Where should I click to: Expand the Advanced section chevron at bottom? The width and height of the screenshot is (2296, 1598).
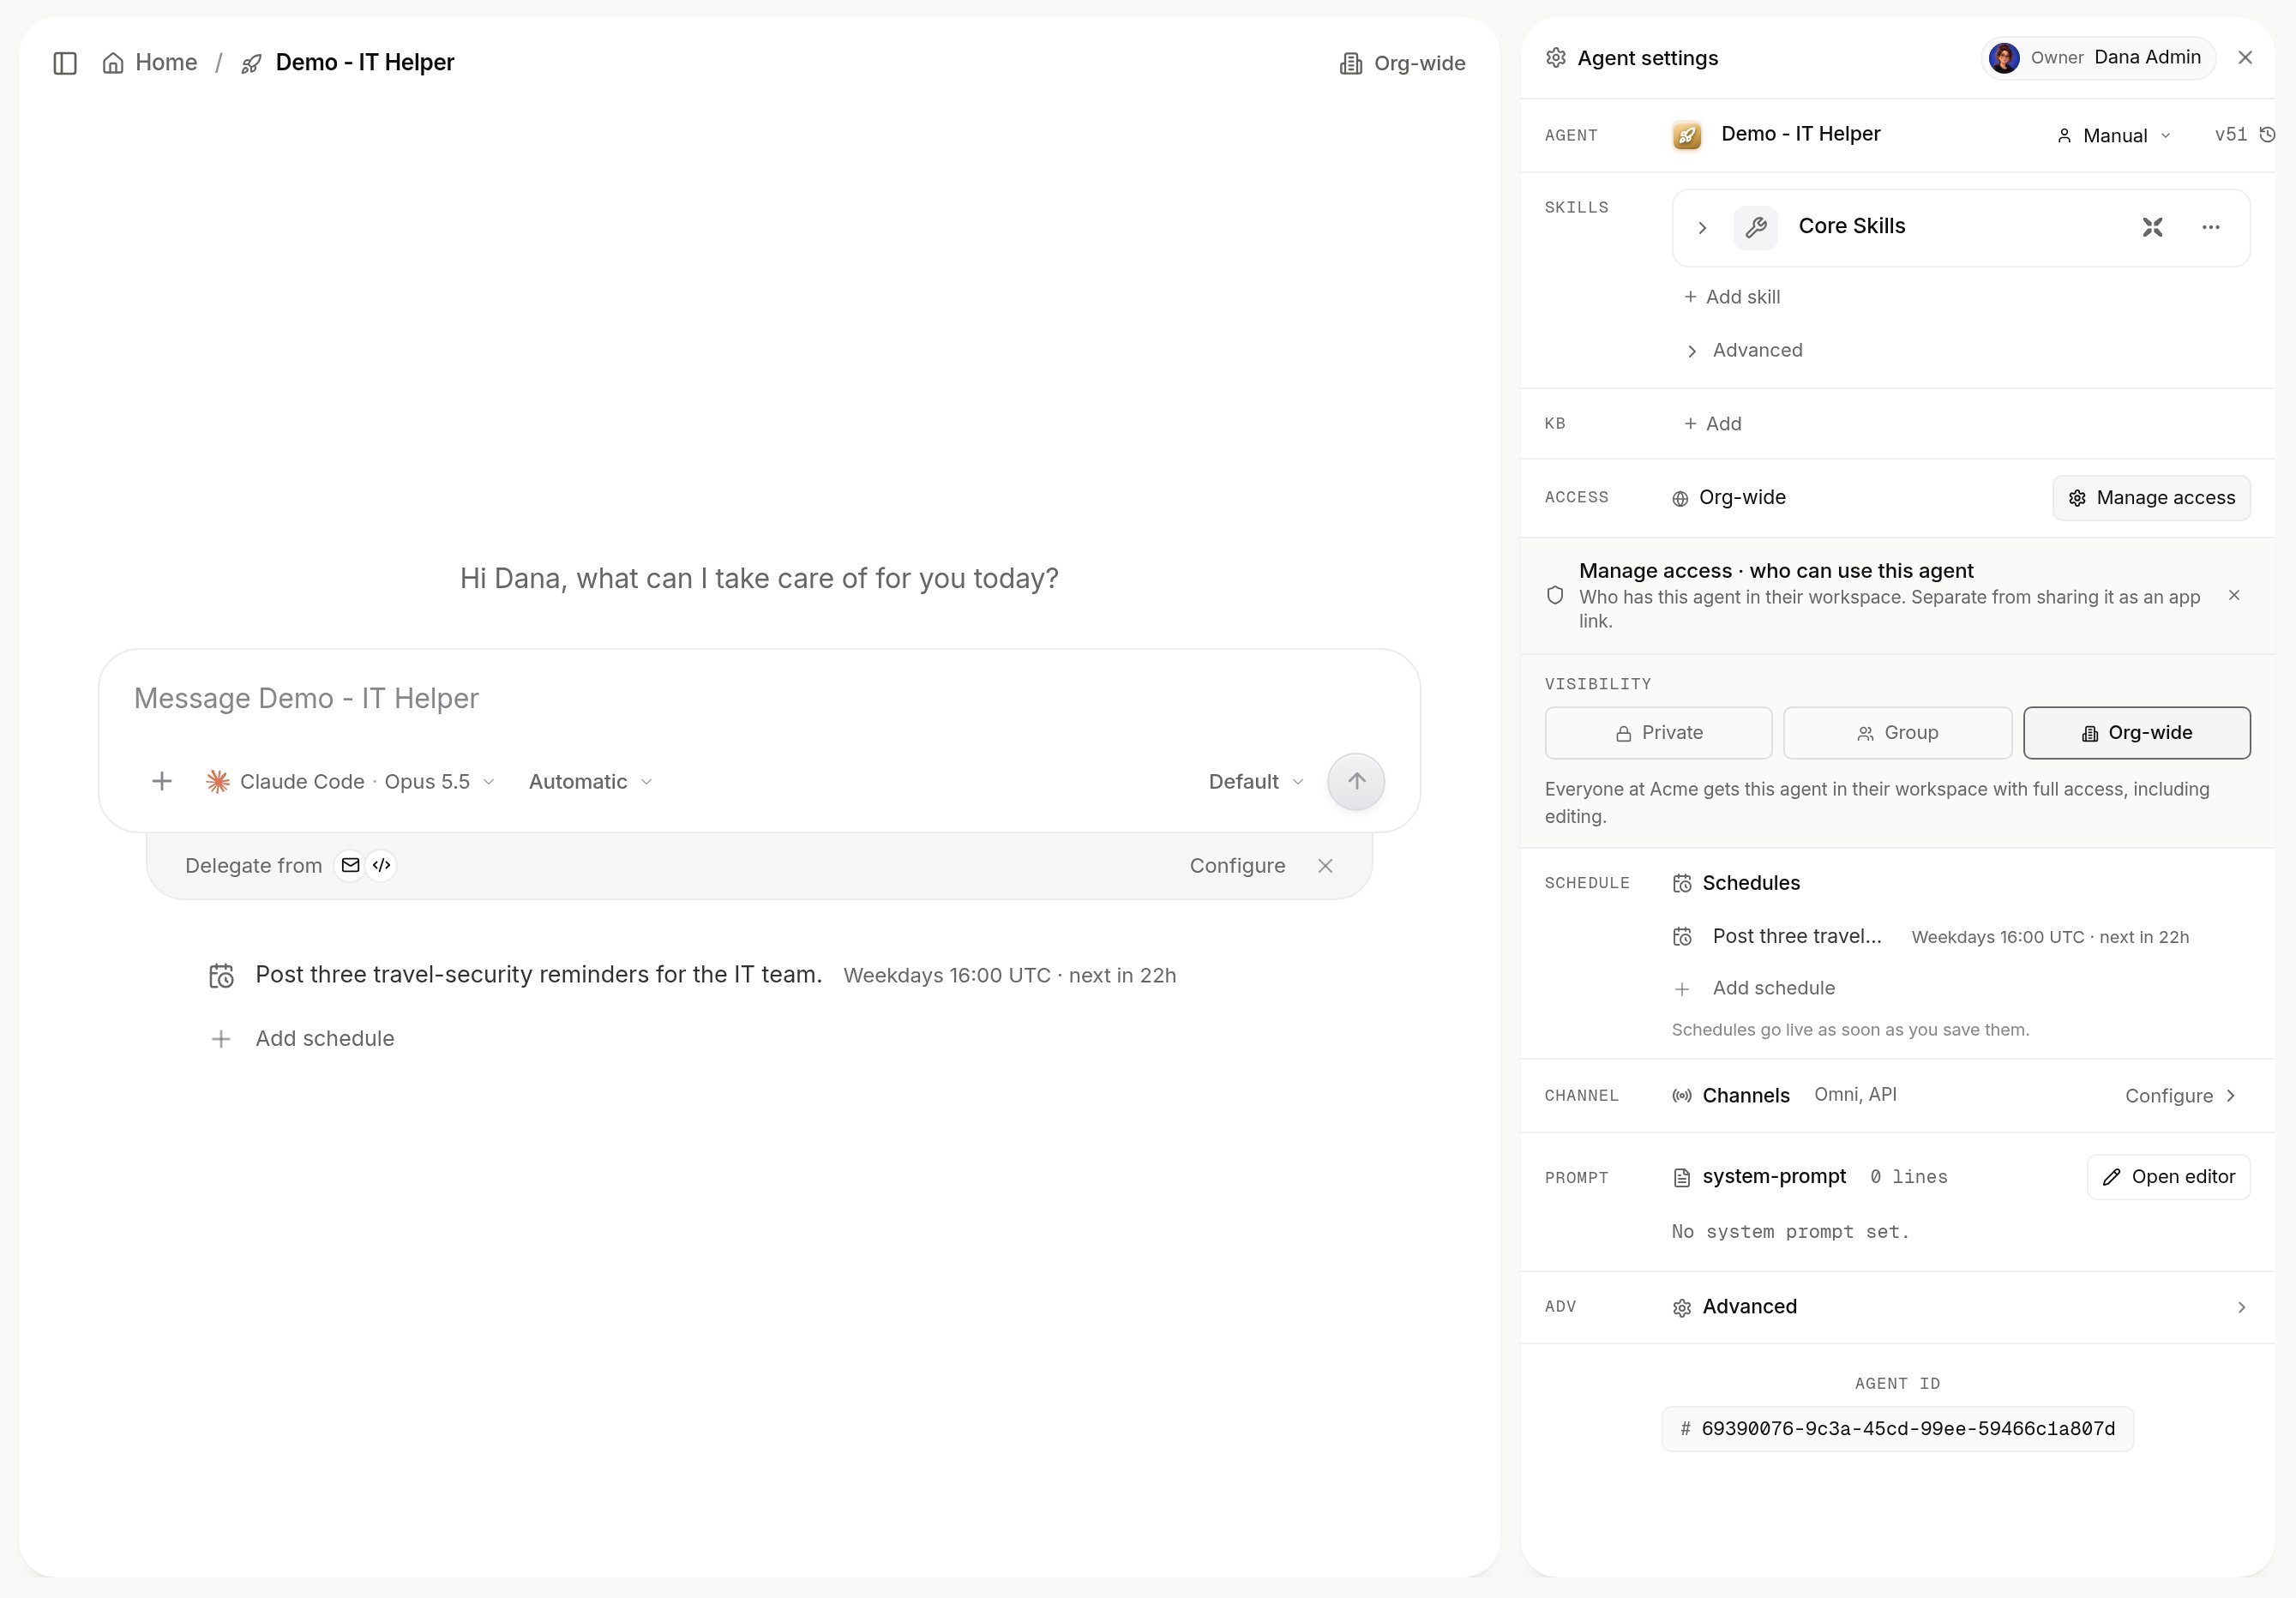[x=2240, y=1308]
